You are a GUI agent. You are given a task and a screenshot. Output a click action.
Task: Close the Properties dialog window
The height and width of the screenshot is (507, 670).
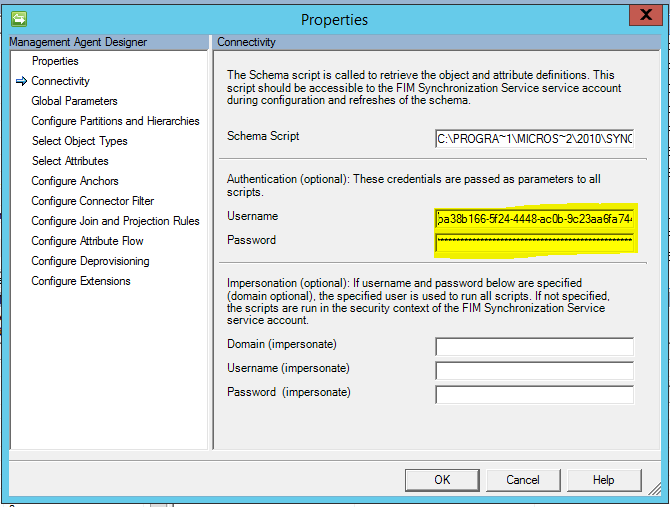pyautogui.click(x=642, y=17)
